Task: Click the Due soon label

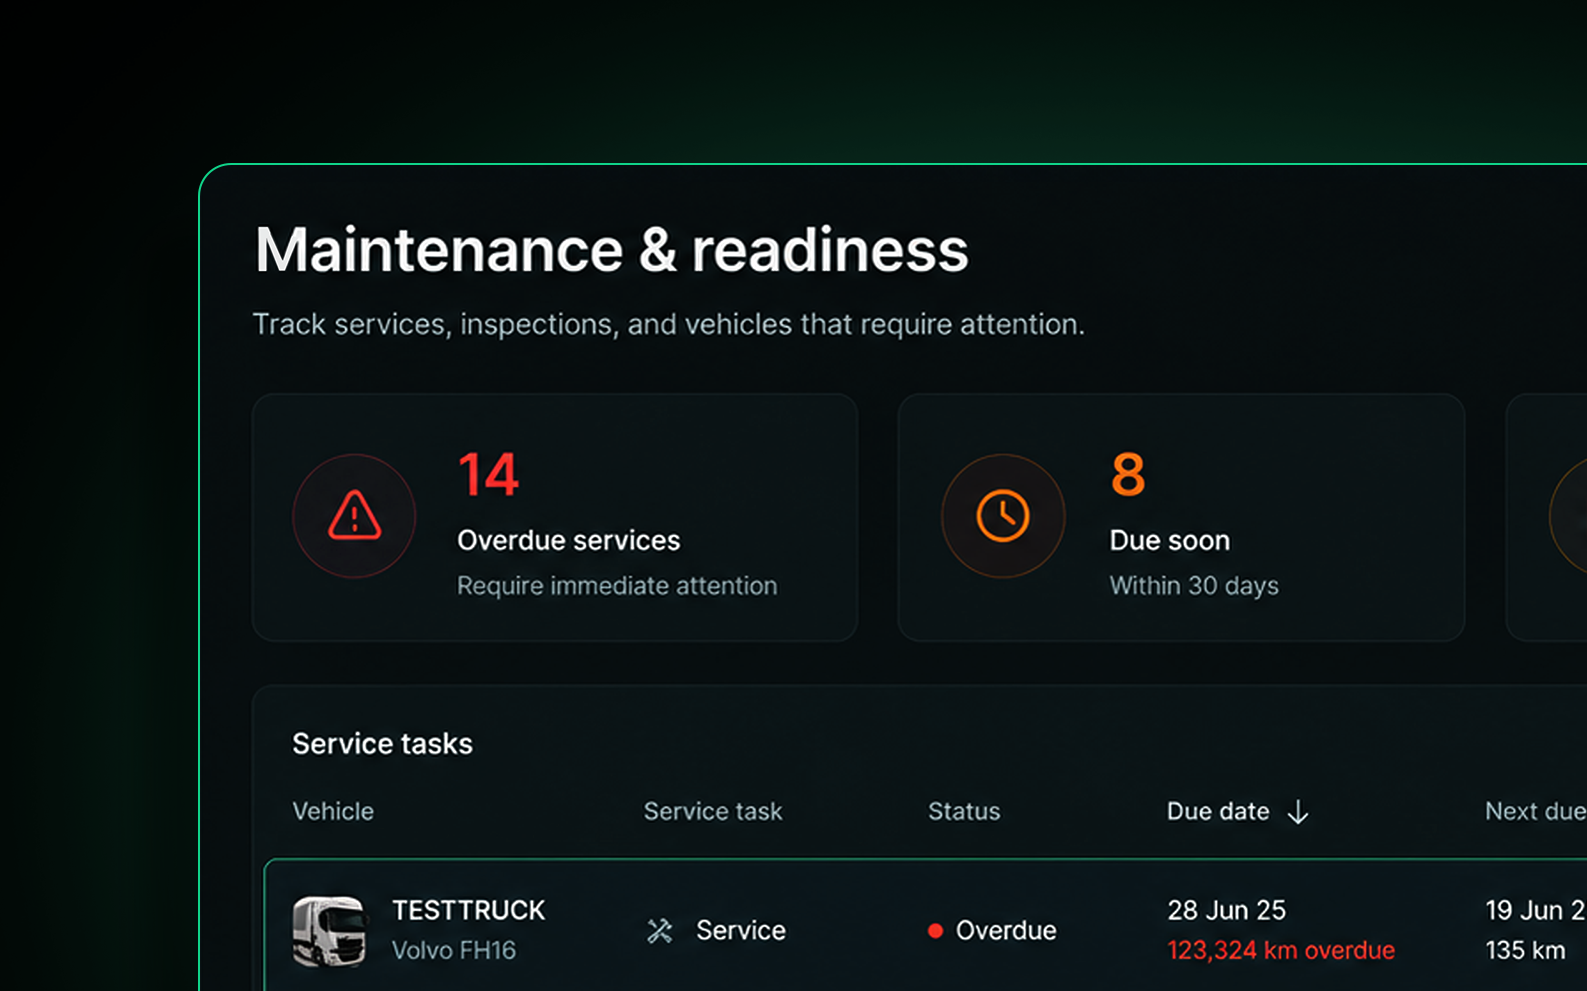Action: pyautogui.click(x=1170, y=541)
